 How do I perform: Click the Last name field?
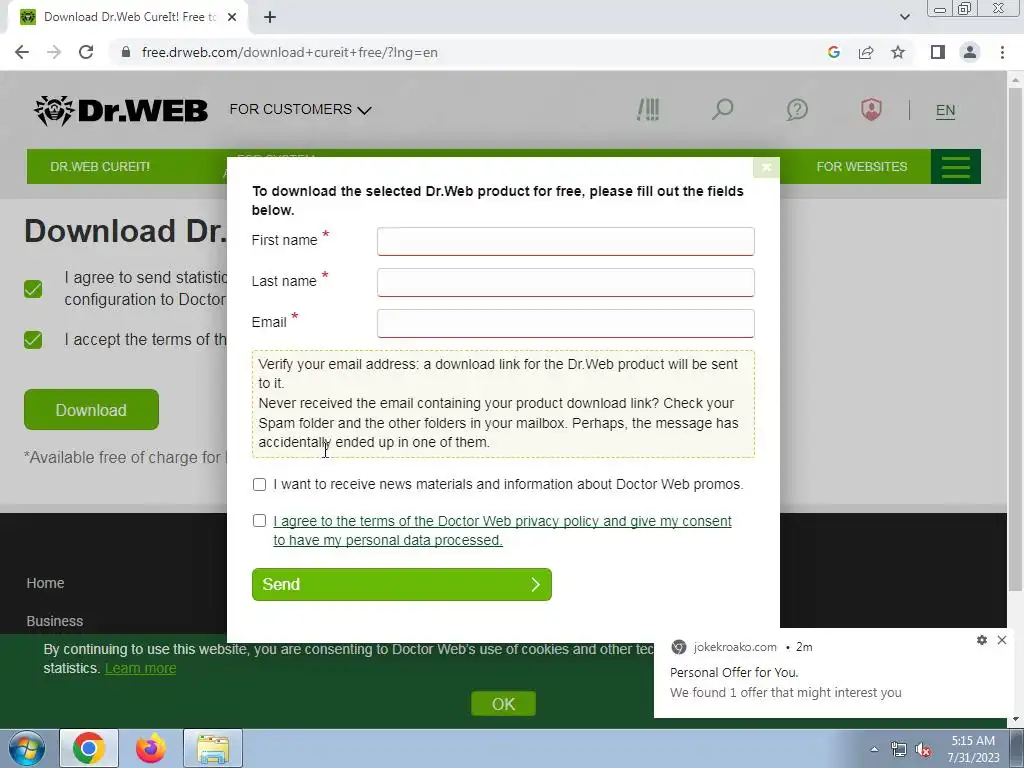[566, 283]
